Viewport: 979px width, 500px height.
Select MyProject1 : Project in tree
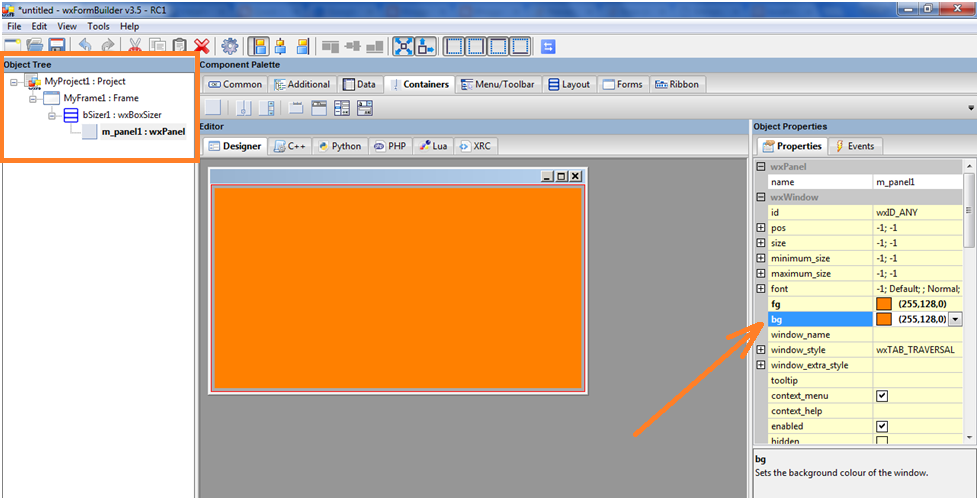[x=85, y=81]
